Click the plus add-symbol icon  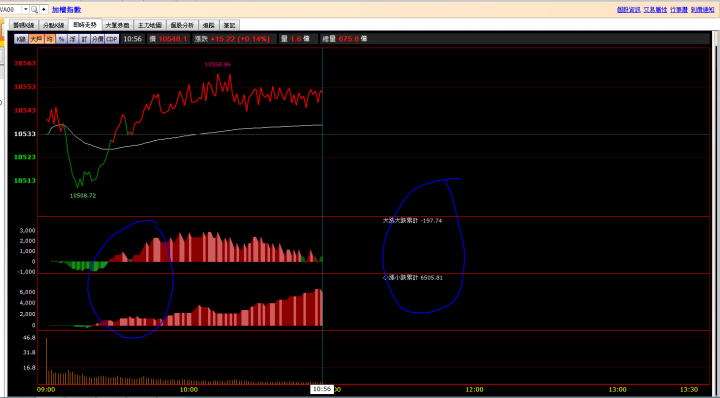click(44, 9)
